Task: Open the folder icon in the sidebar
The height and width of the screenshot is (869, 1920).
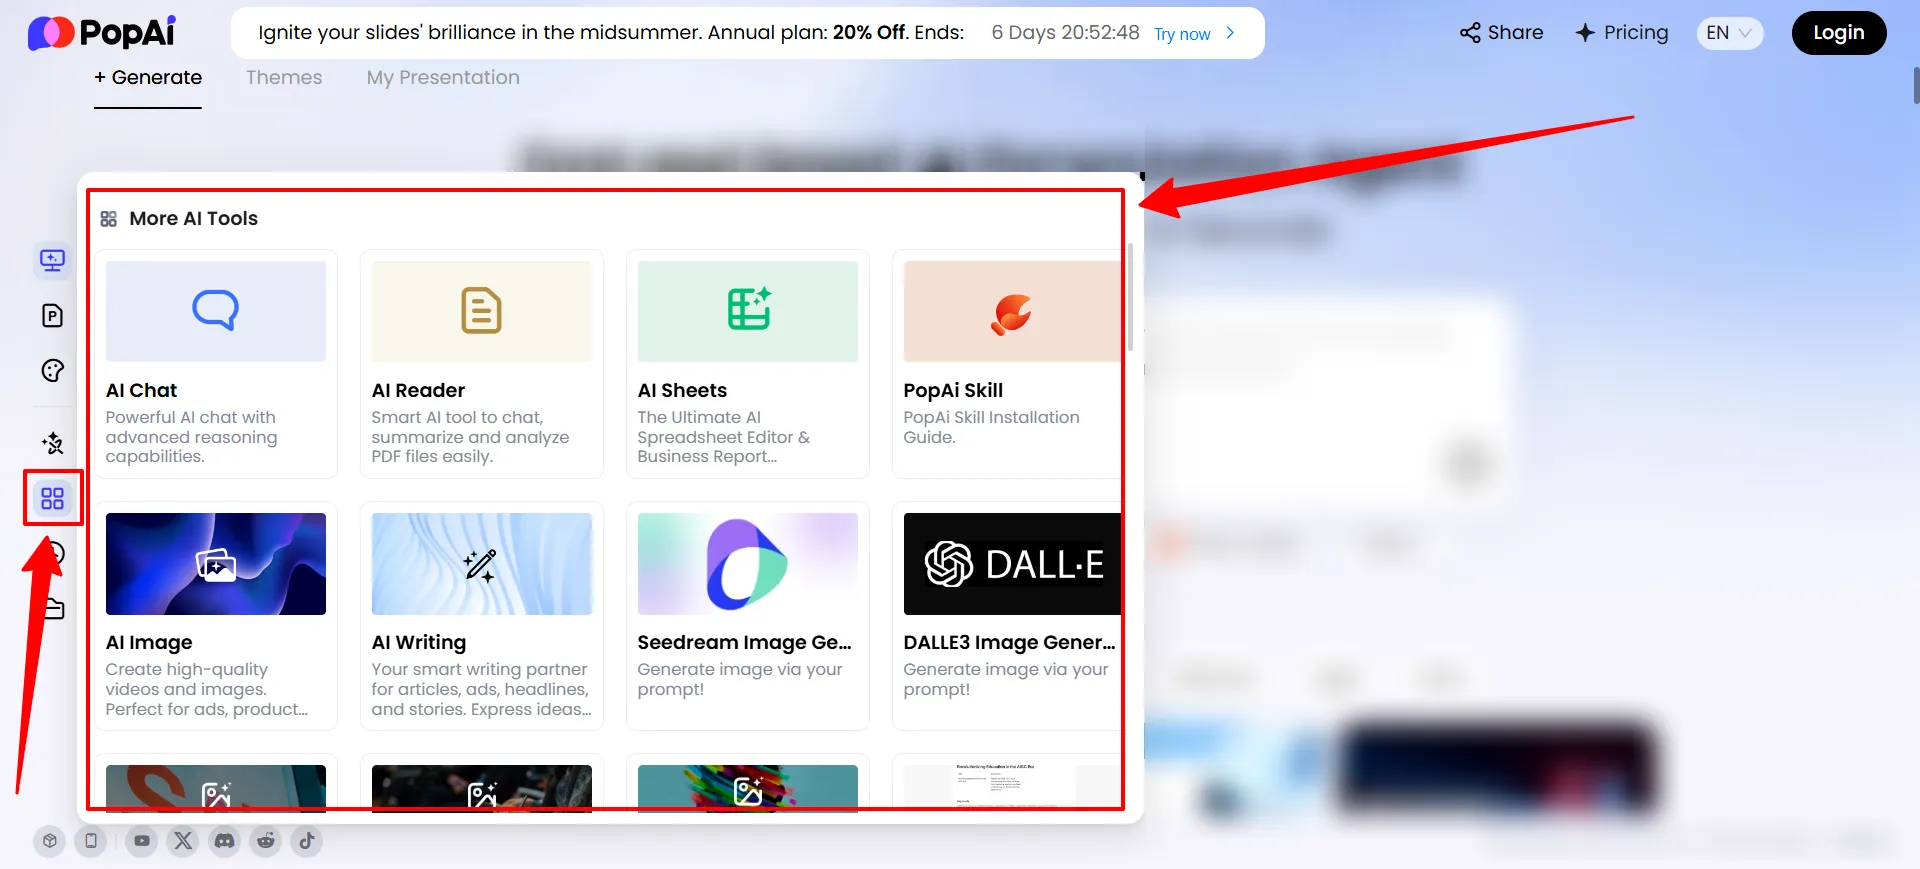Action: tap(55, 608)
